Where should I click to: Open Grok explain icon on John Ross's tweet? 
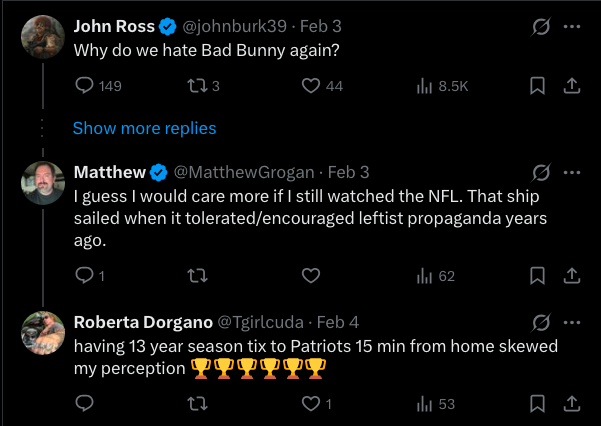pyautogui.click(x=541, y=26)
